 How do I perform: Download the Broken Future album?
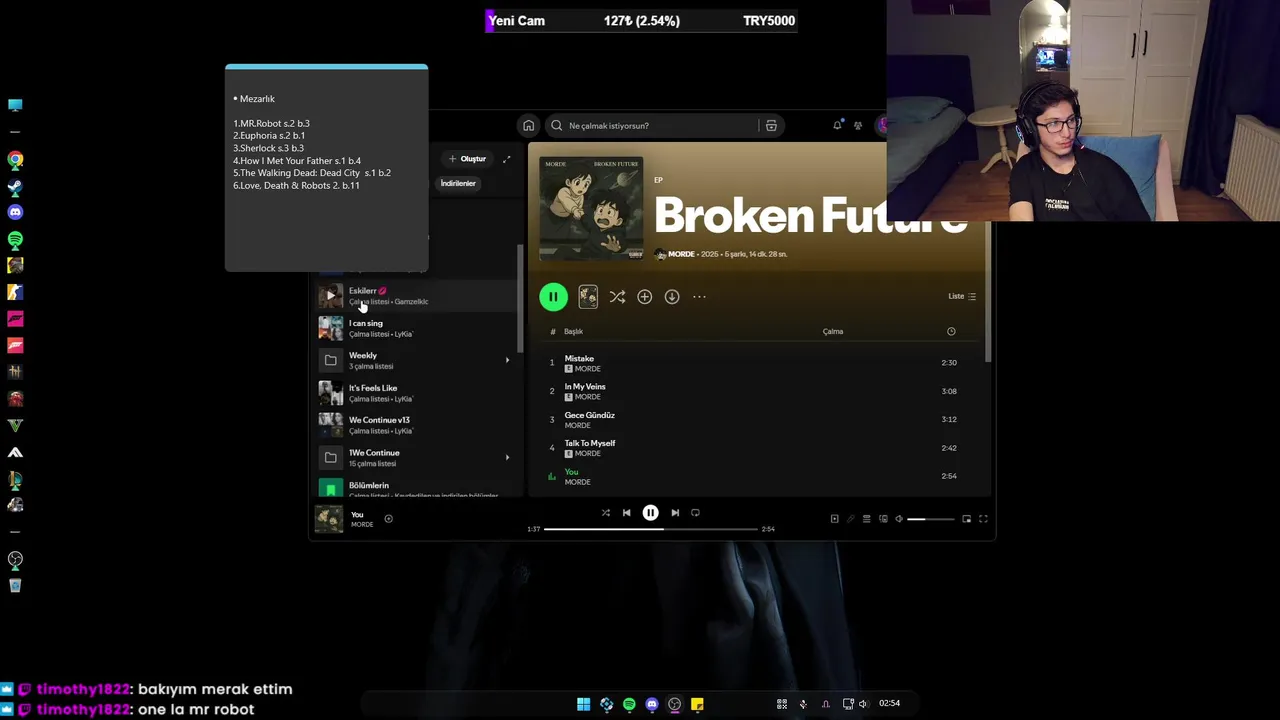click(x=672, y=297)
